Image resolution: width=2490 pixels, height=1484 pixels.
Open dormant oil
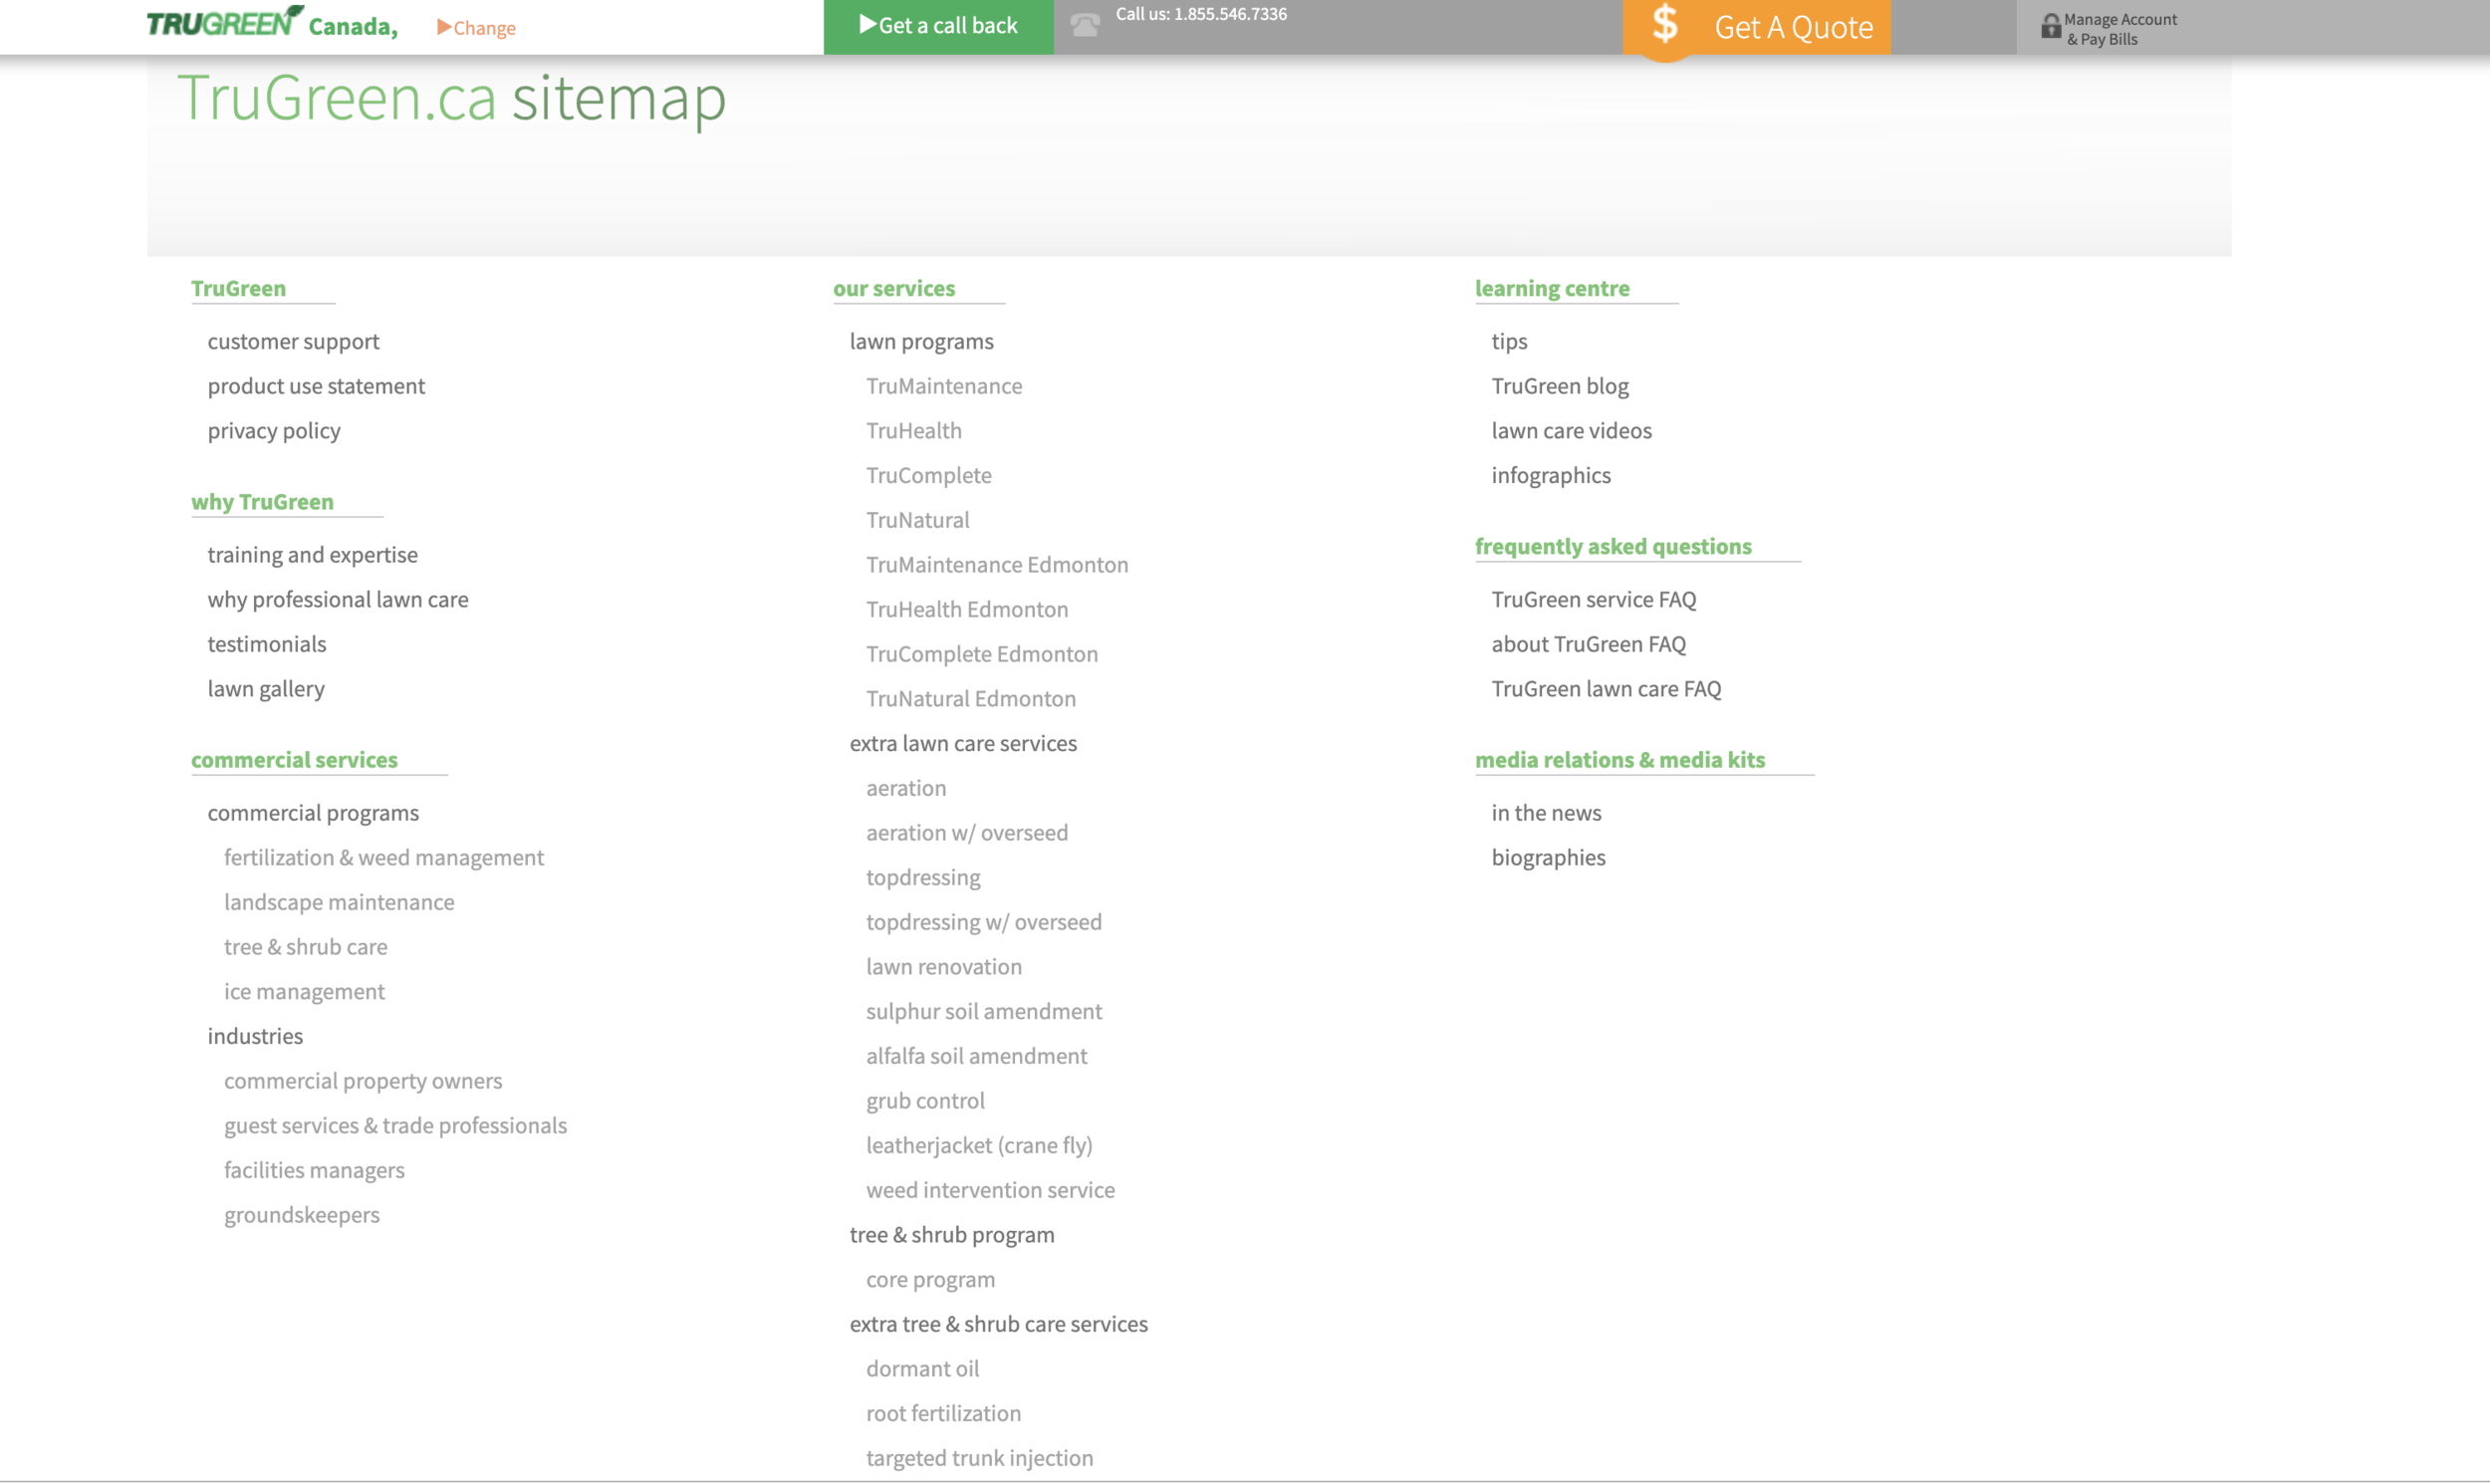point(922,1369)
